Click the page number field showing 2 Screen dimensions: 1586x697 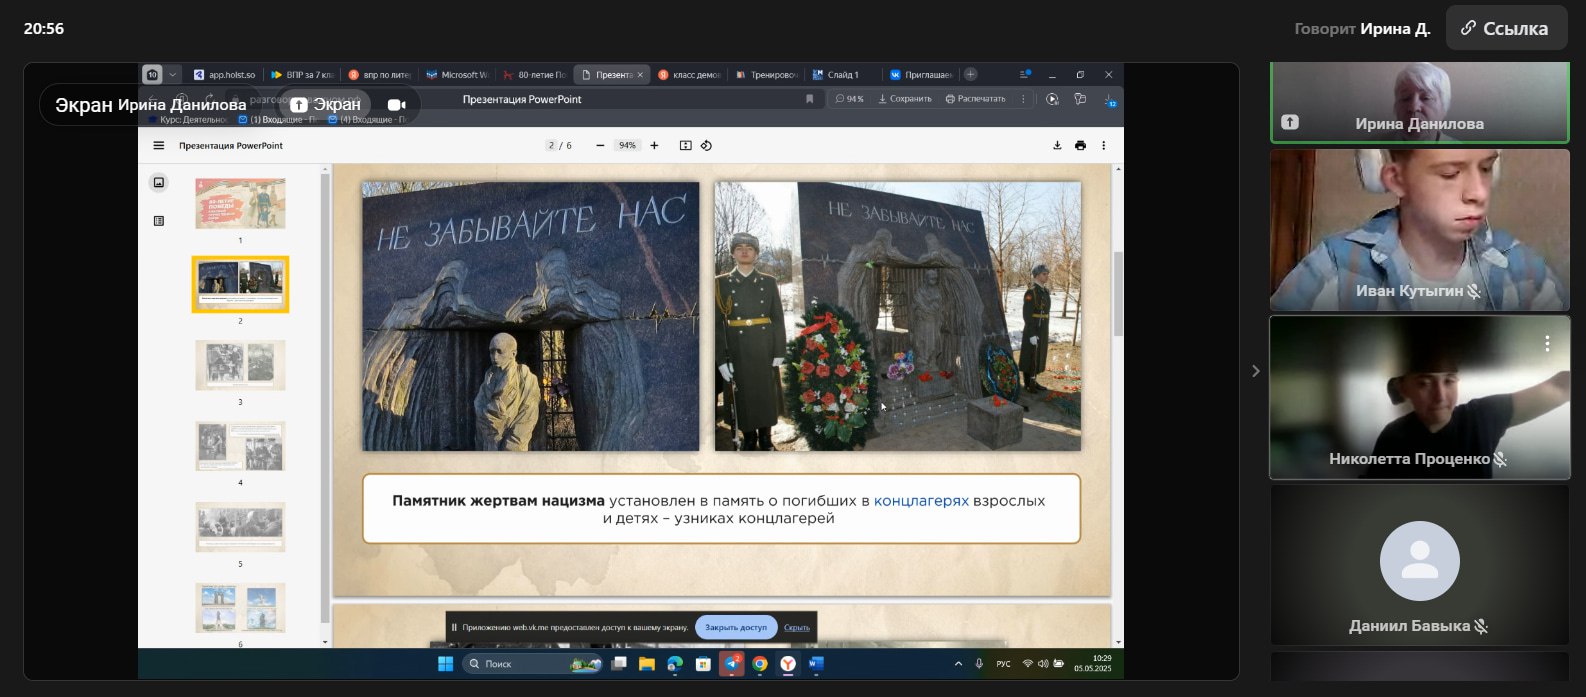pos(551,146)
